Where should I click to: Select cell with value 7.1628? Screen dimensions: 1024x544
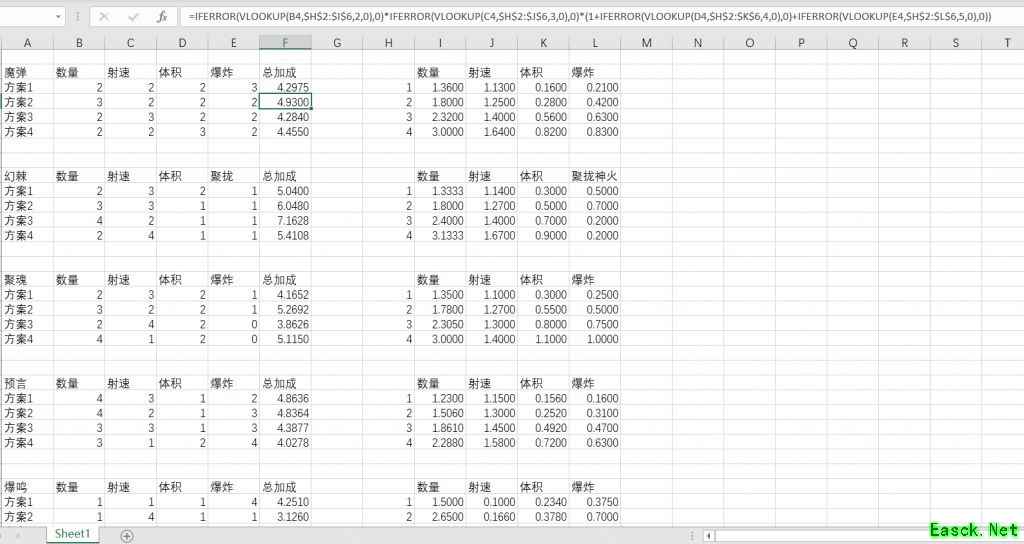click(285, 220)
